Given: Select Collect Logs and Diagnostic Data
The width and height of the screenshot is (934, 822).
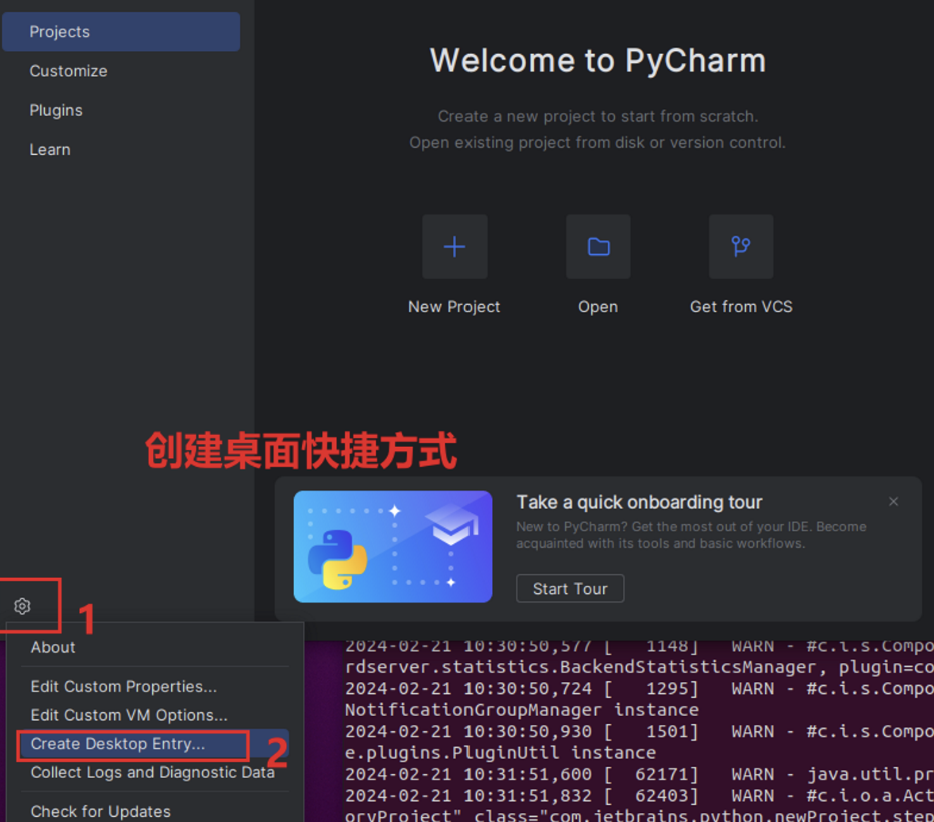Looking at the screenshot, I should pyautogui.click(x=152, y=773).
